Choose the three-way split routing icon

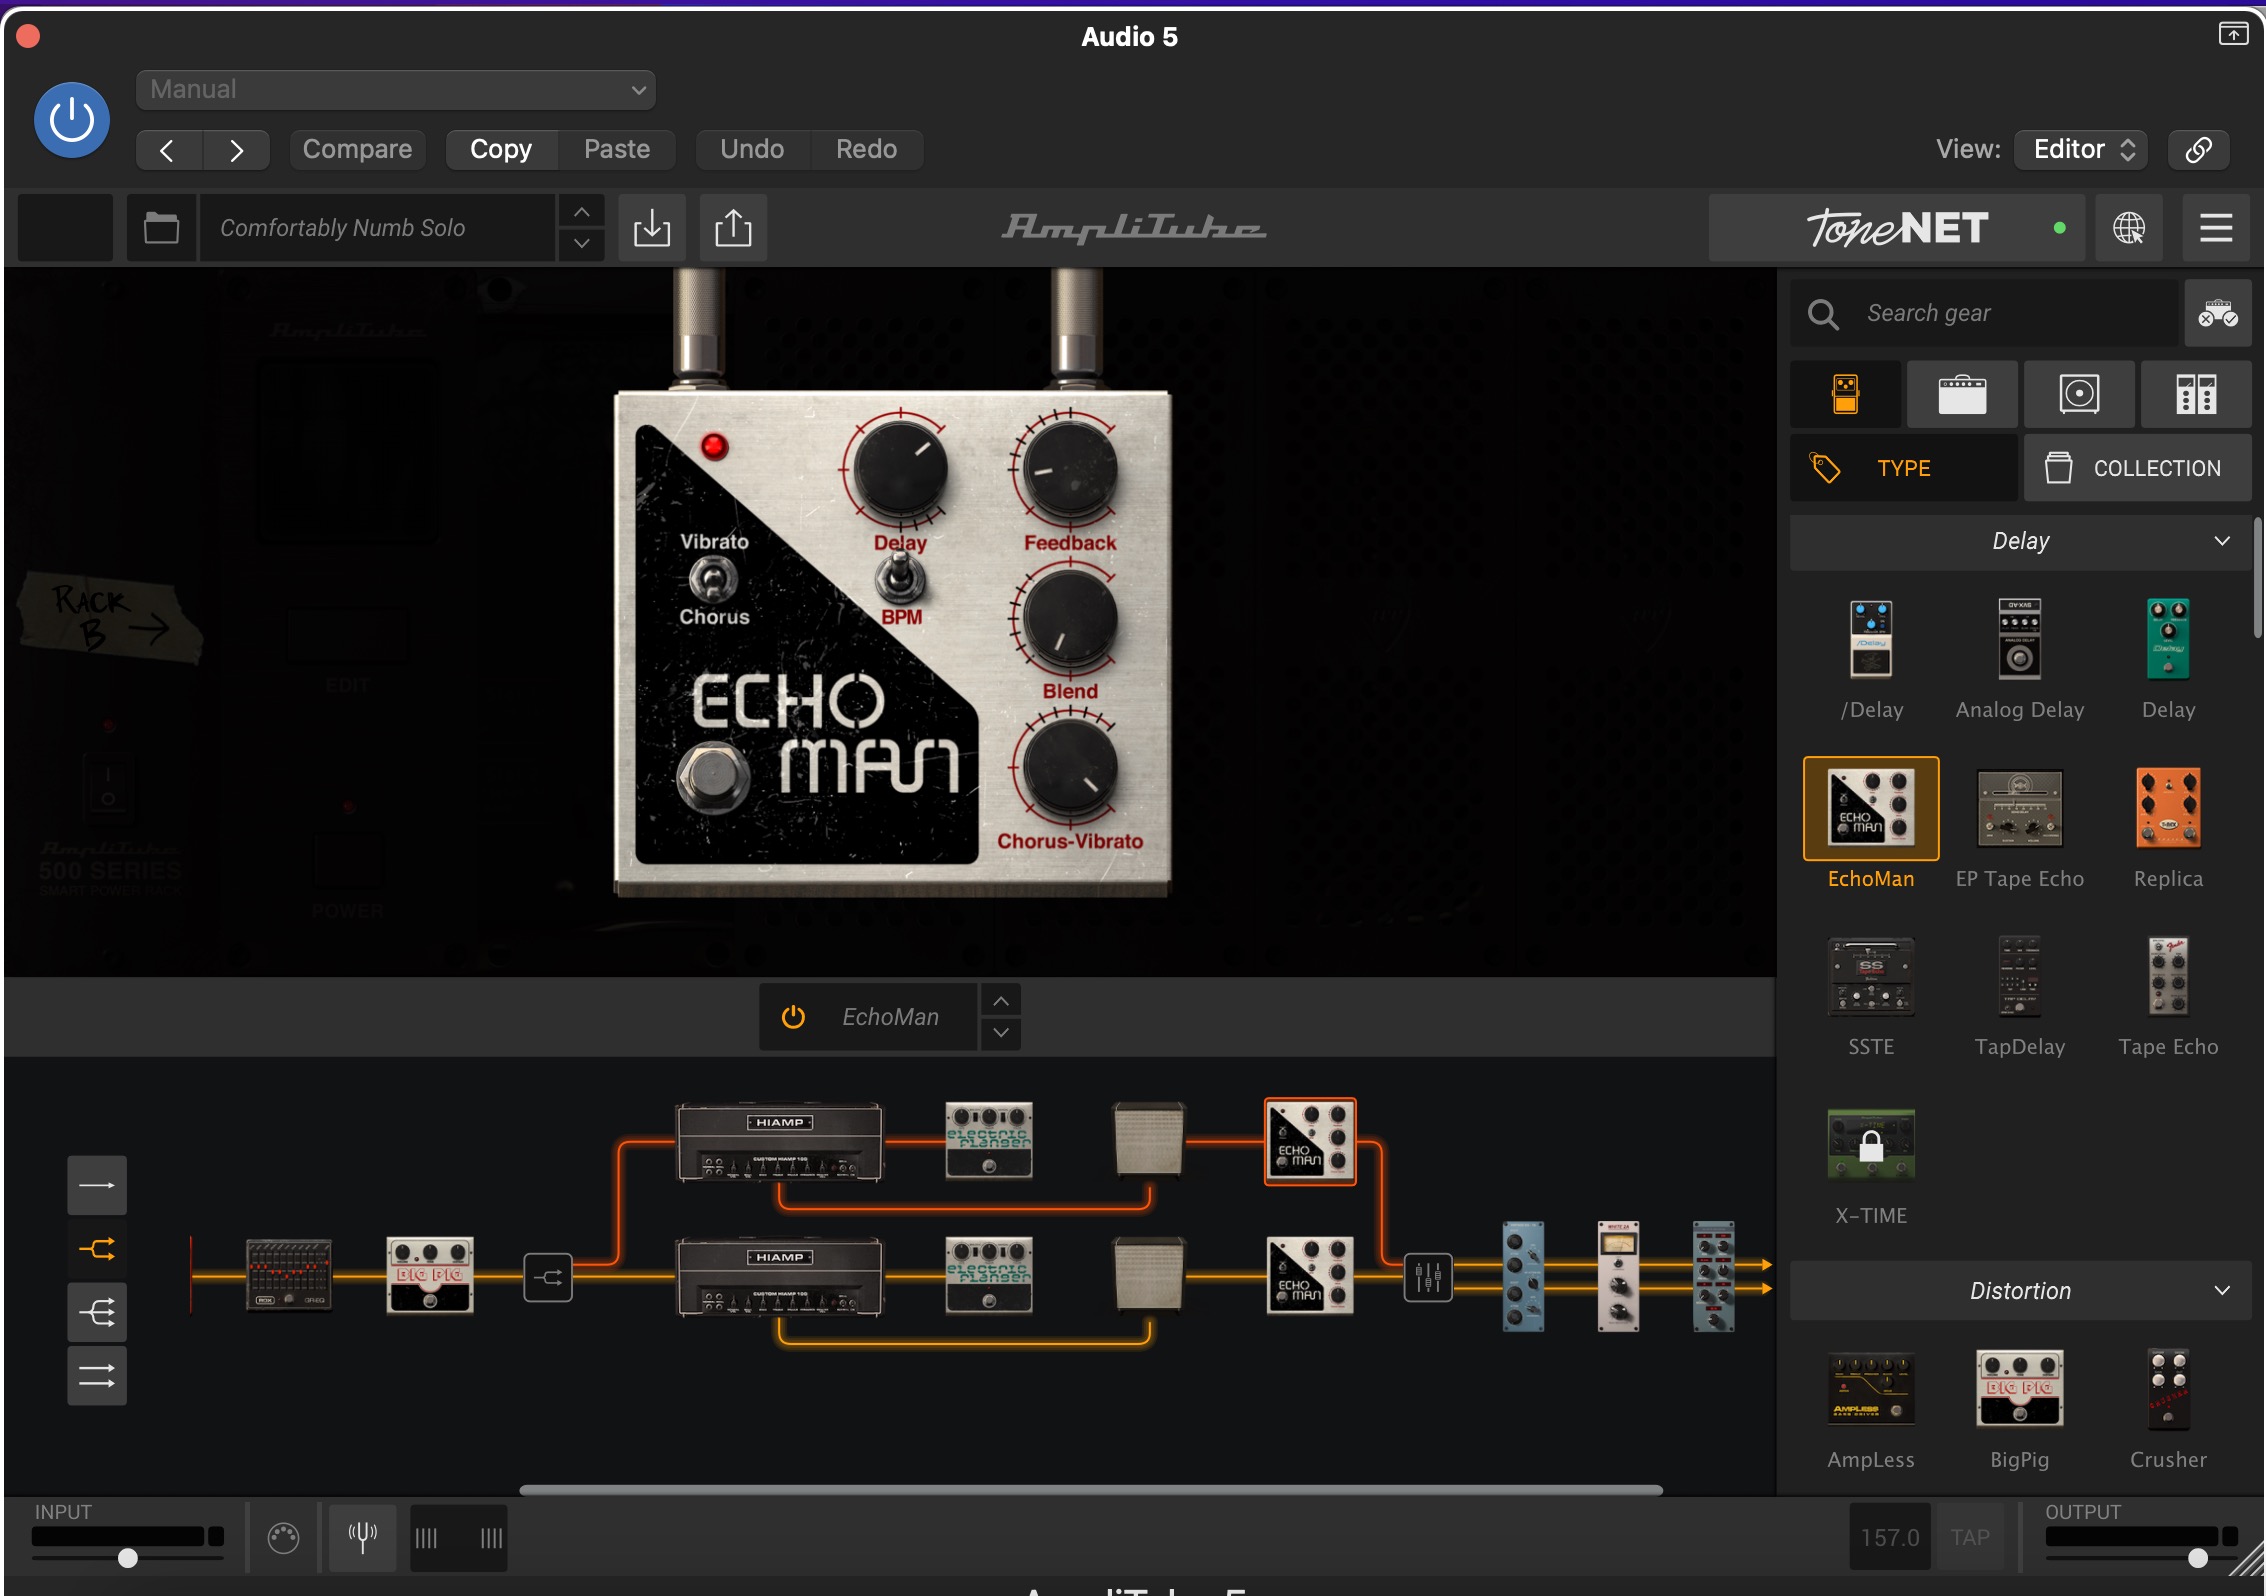[97, 1312]
